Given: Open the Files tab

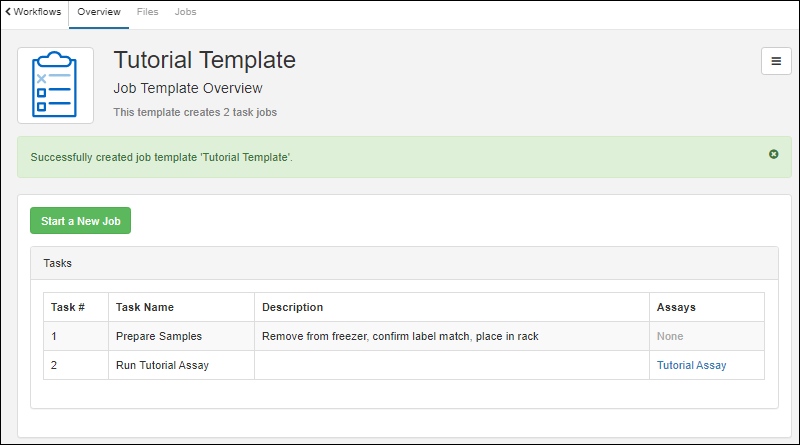Looking at the screenshot, I should 147,12.
